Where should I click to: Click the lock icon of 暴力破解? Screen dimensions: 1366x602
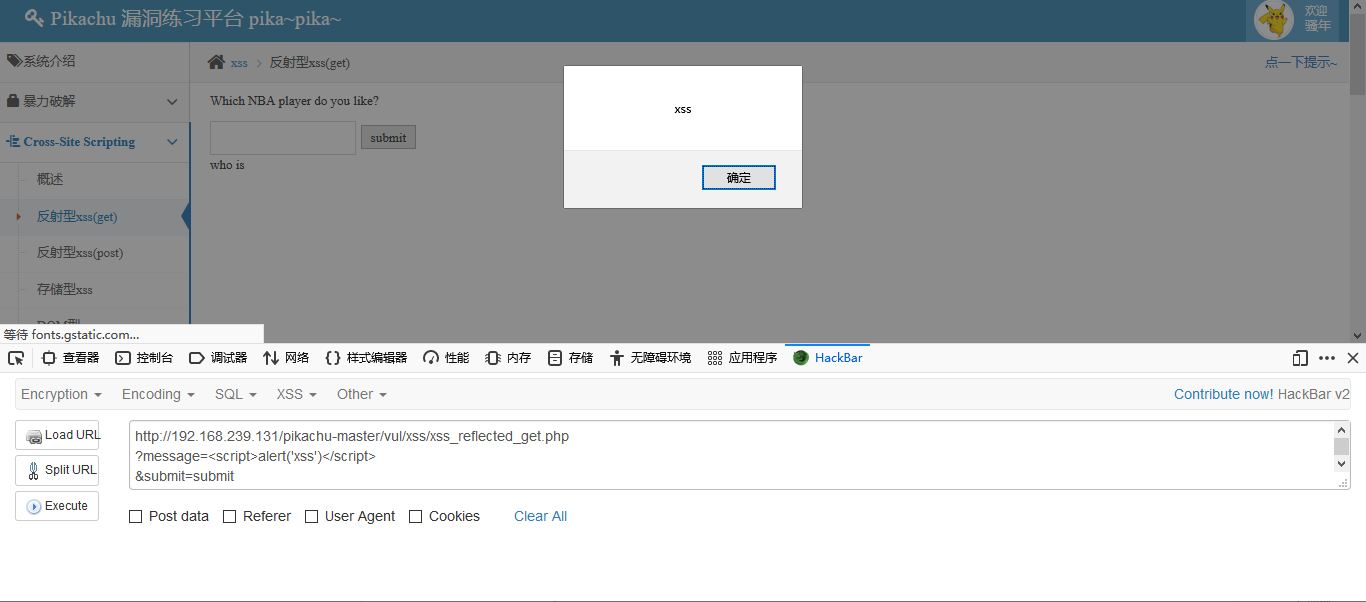(13, 101)
